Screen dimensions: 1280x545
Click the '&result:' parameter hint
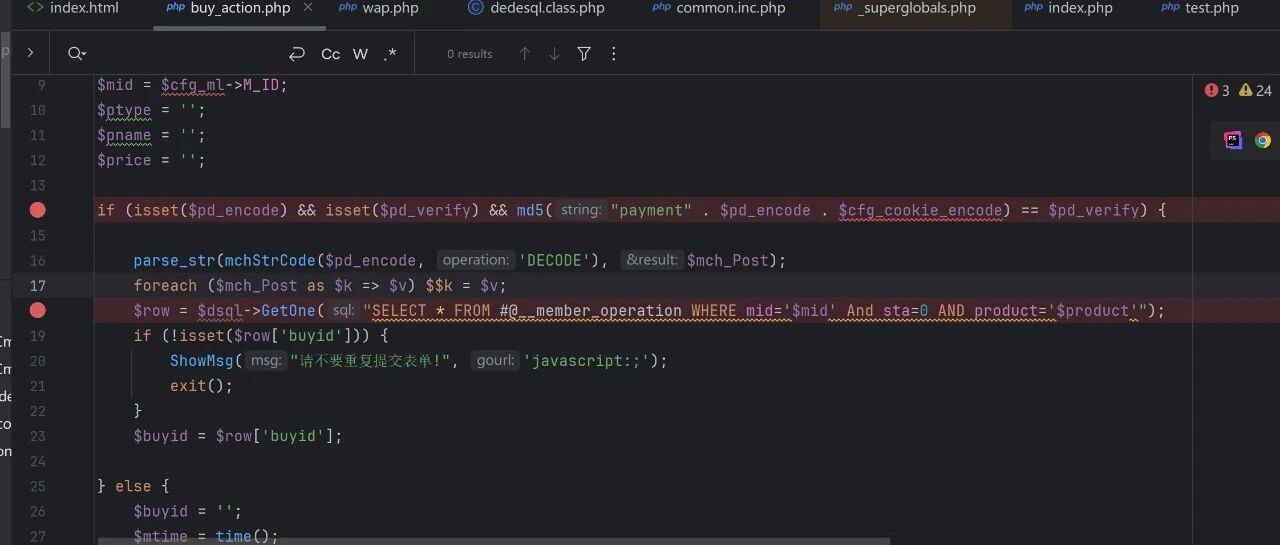pyautogui.click(x=652, y=260)
